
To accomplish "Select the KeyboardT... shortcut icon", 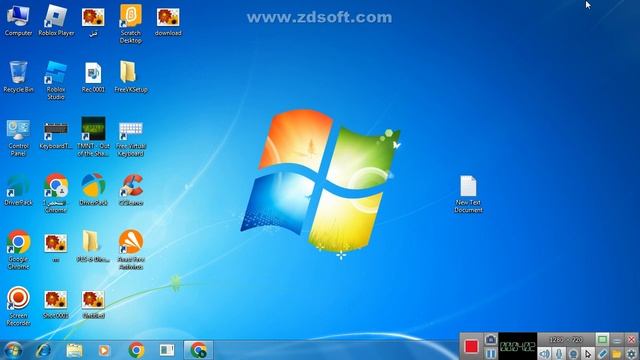I will 56,135.
